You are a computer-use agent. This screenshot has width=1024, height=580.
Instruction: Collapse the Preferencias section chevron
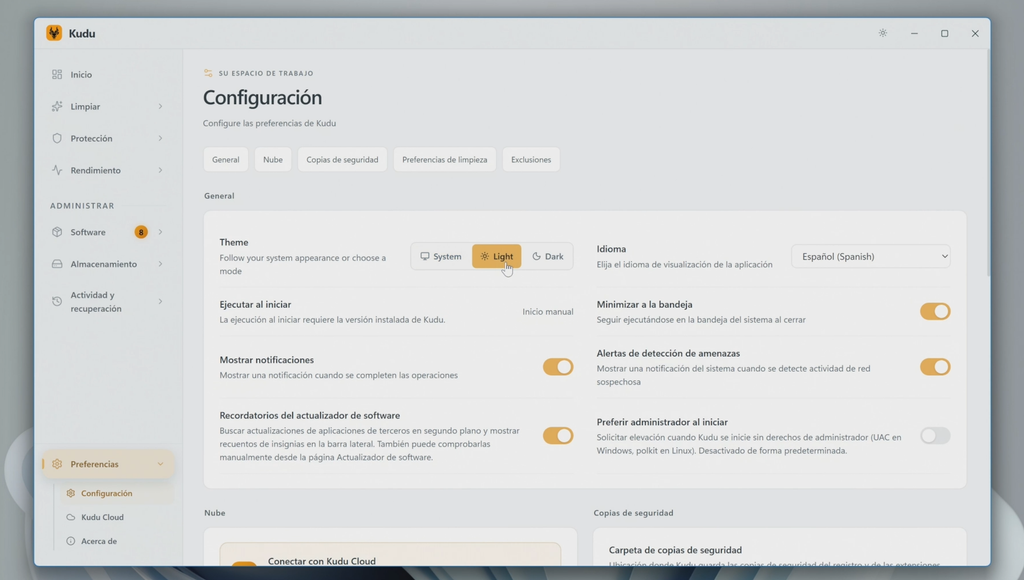(x=160, y=464)
